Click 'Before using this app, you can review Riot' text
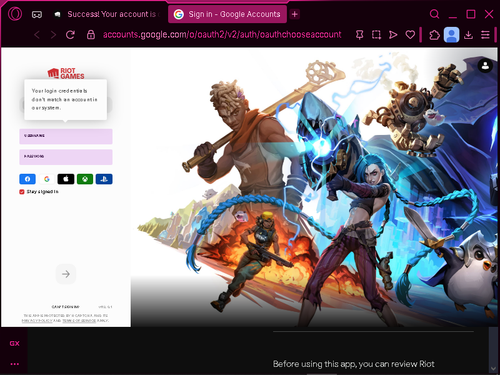 tap(354, 364)
